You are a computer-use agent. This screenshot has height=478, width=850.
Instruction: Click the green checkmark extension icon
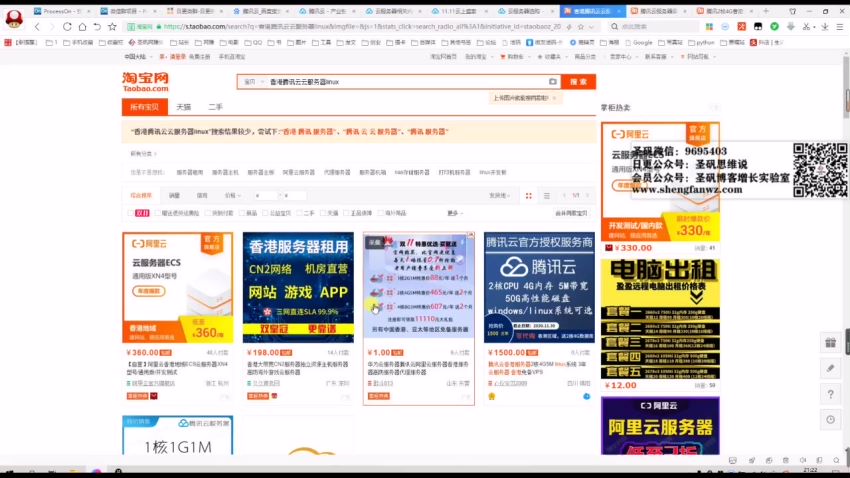coord(775,27)
